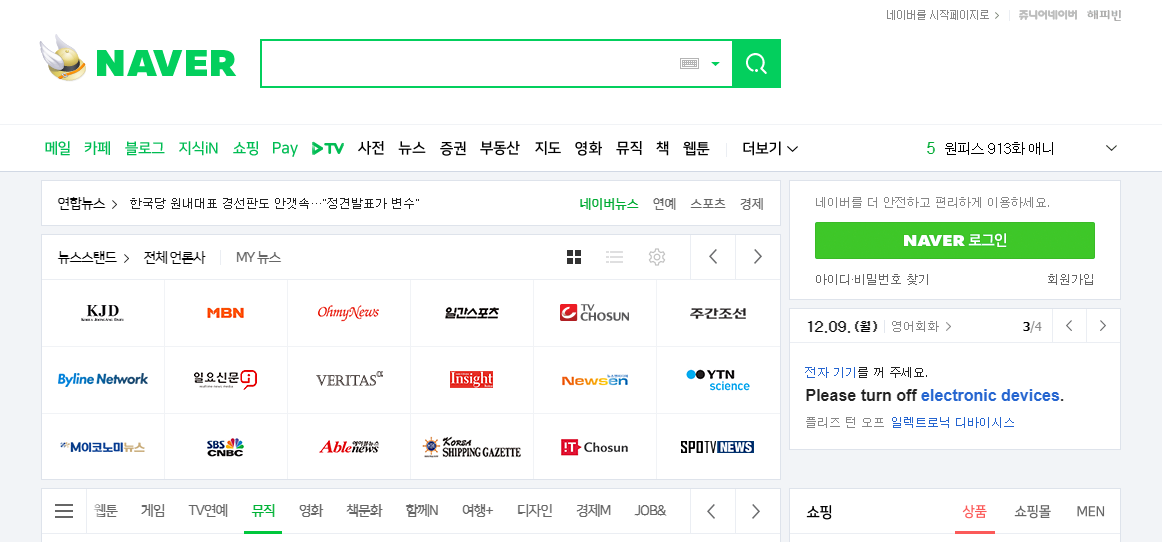Select the TV연예 topic tab
Image resolution: width=1162 pixels, height=542 pixels.
click(x=208, y=511)
